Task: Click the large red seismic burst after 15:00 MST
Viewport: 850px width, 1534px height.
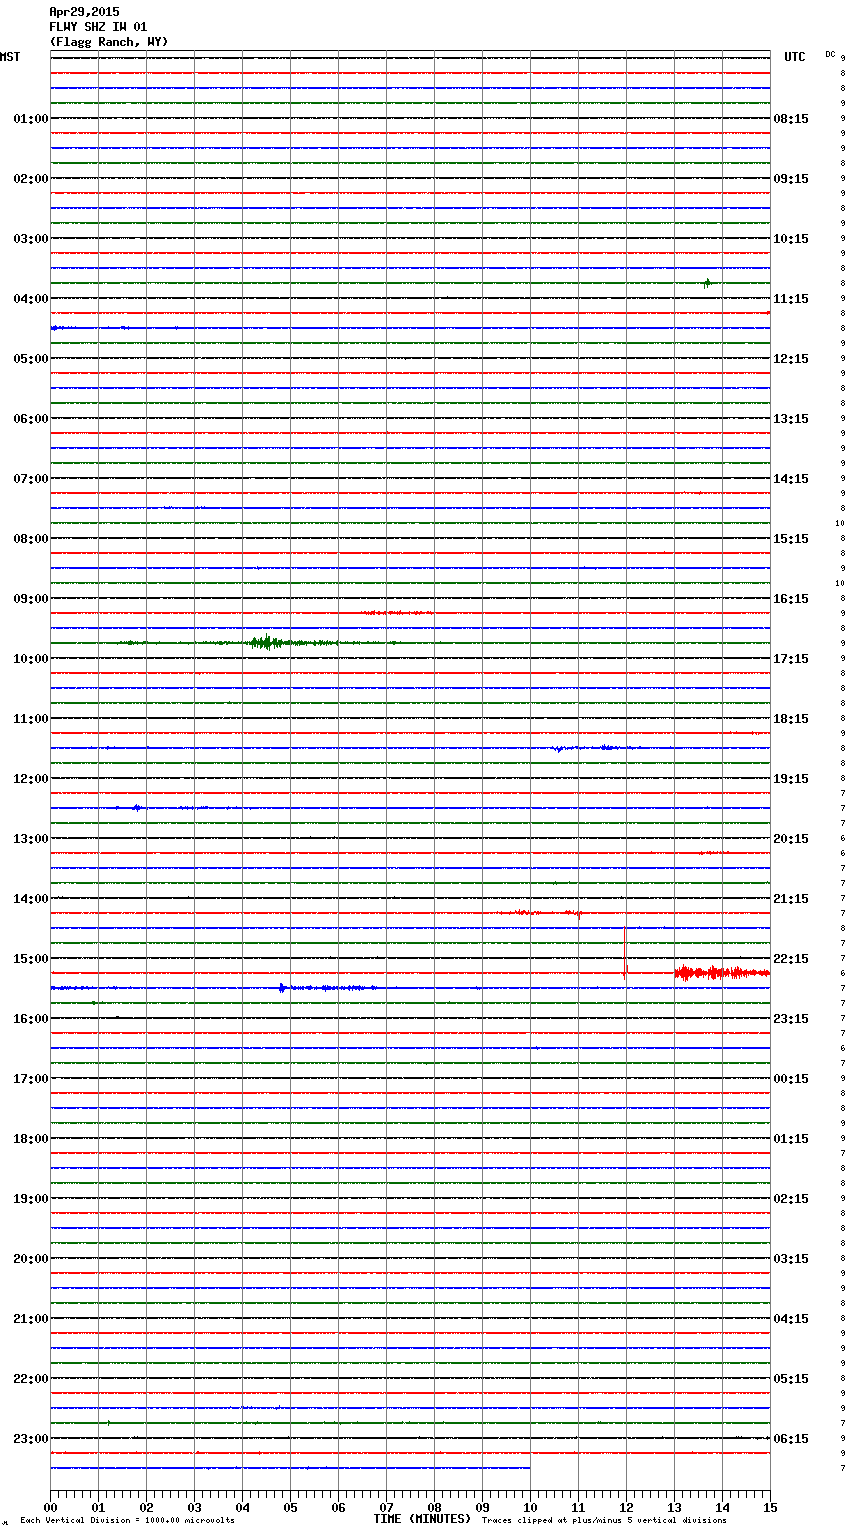Action: (722, 973)
